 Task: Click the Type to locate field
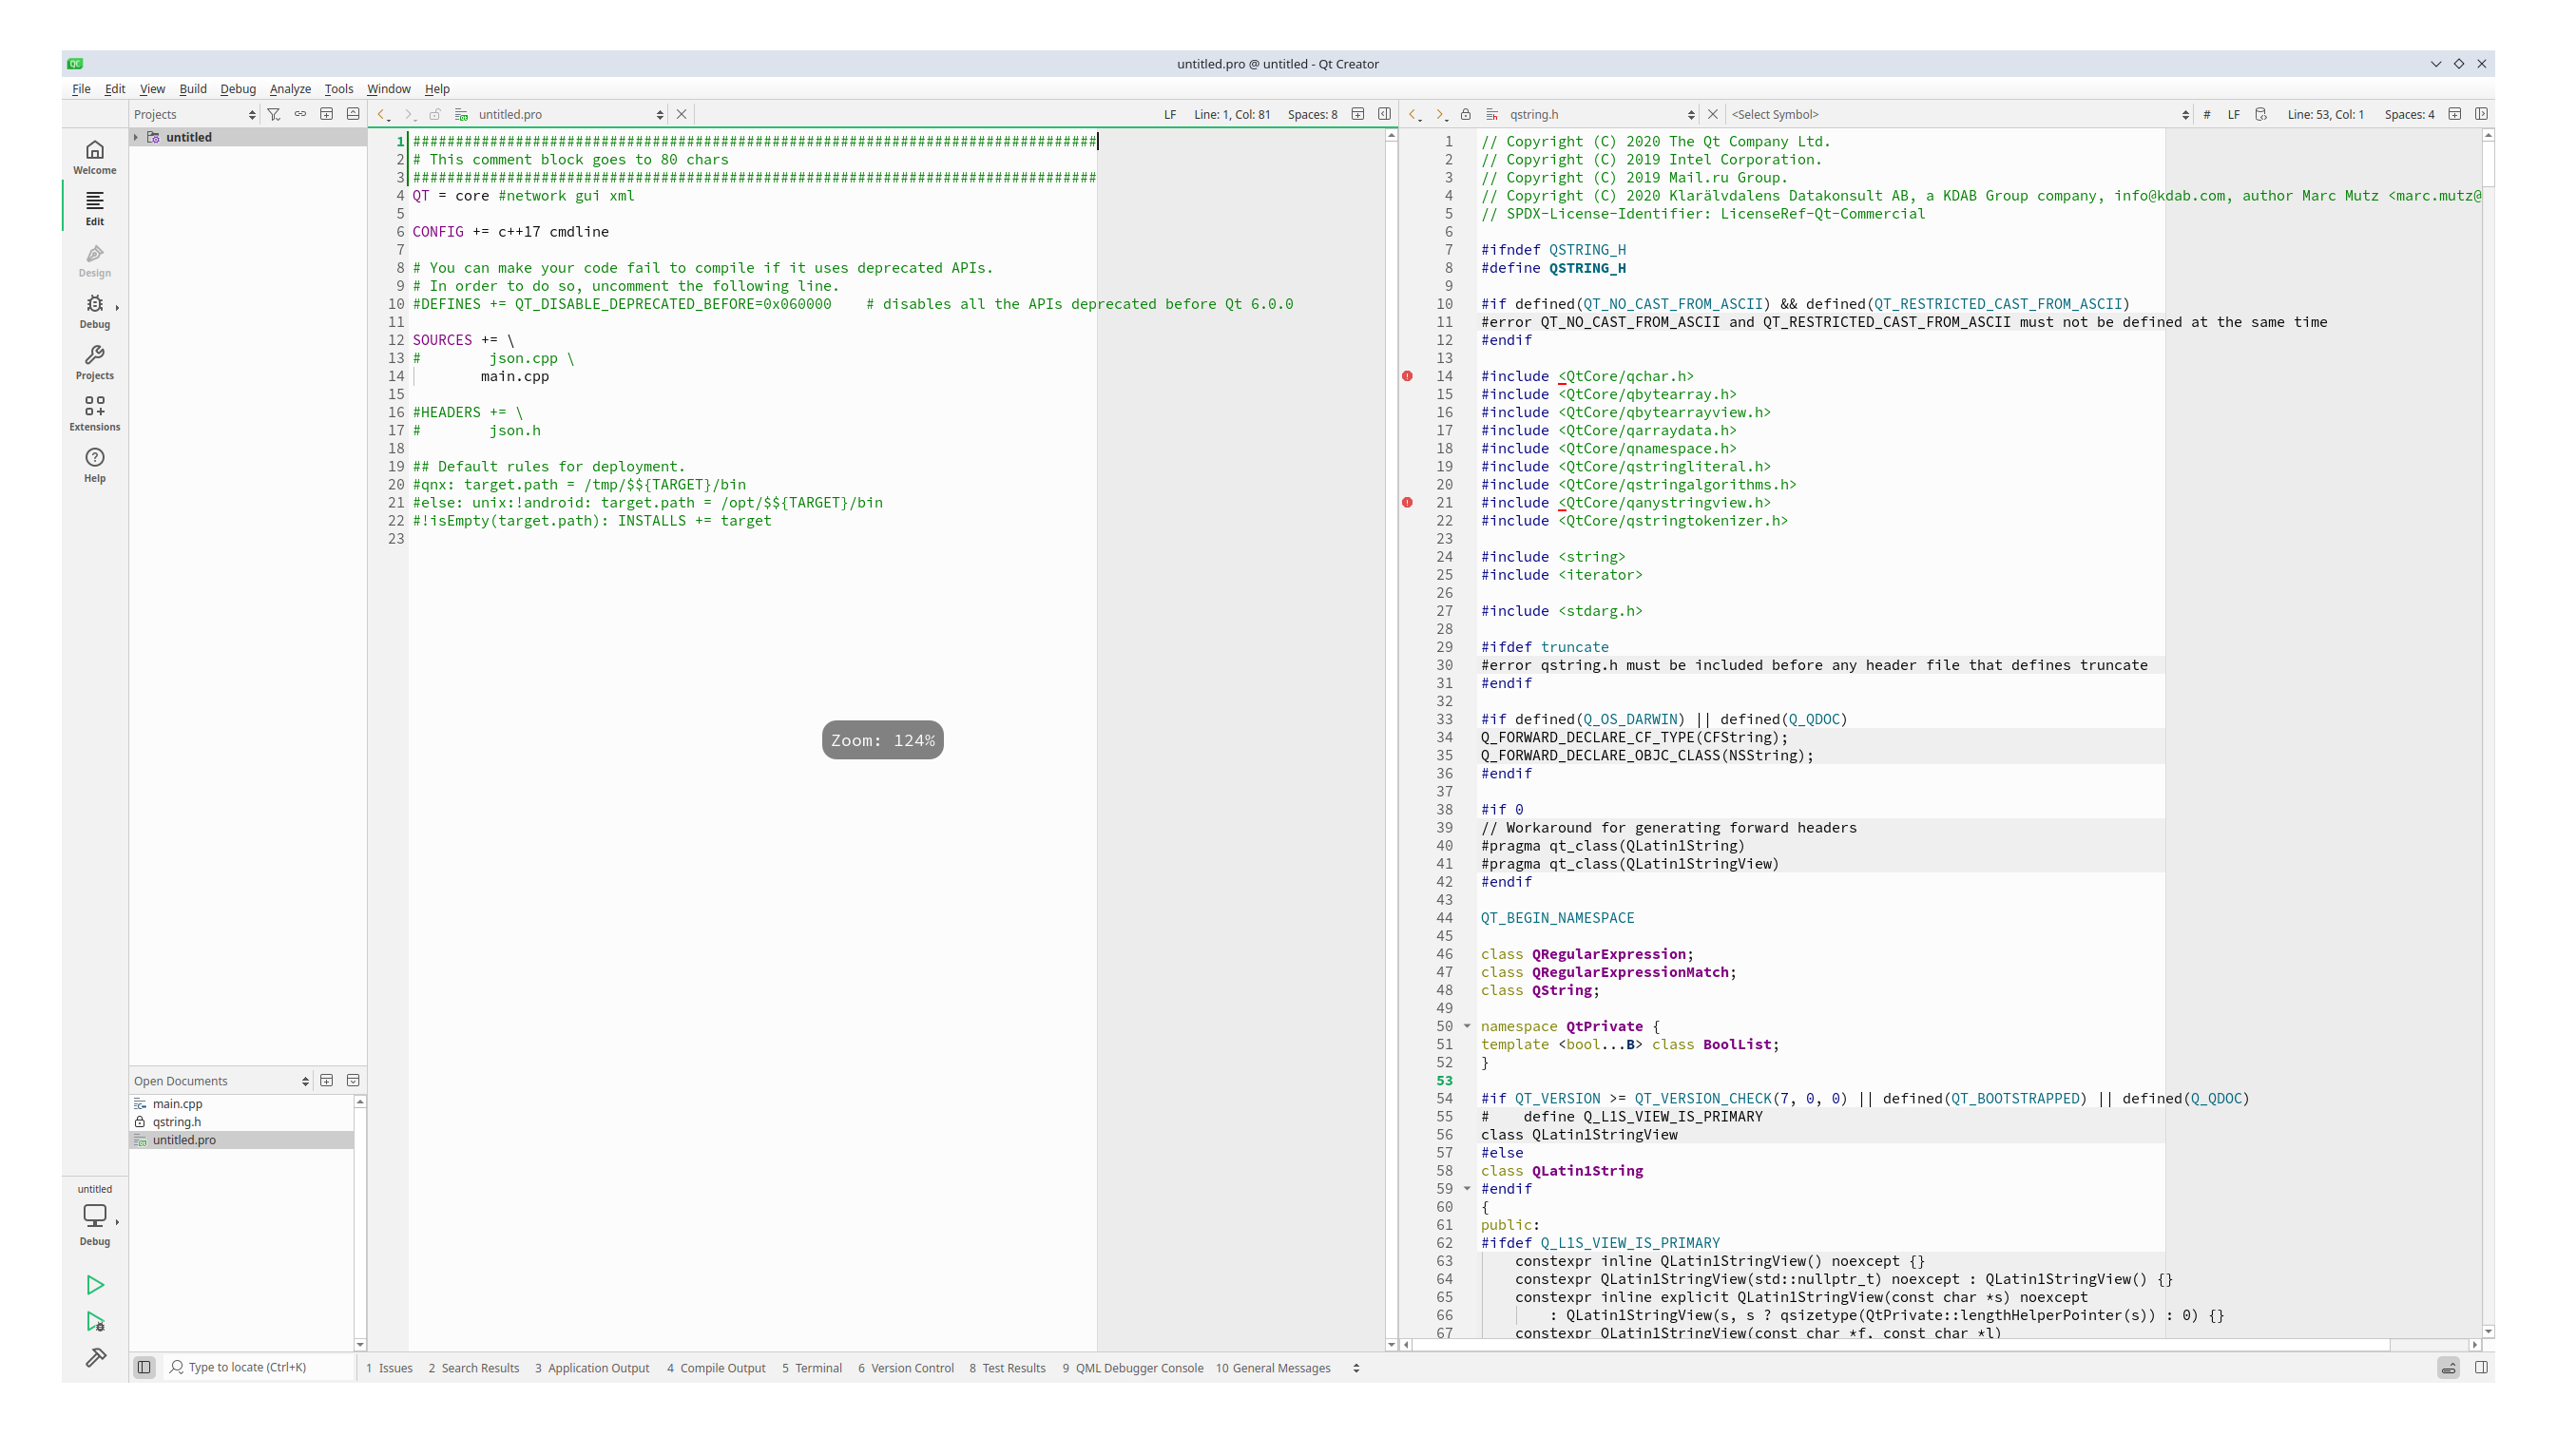pyautogui.click(x=258, y=1367)
